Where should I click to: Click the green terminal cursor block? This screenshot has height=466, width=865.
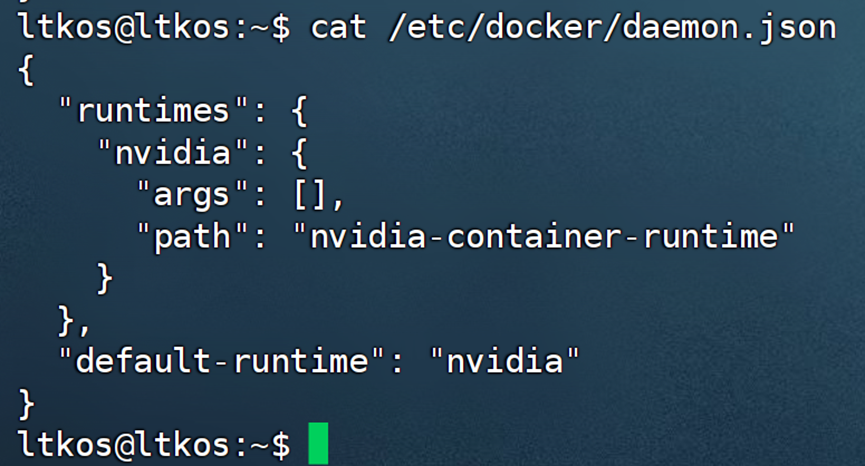coord(318,443)
